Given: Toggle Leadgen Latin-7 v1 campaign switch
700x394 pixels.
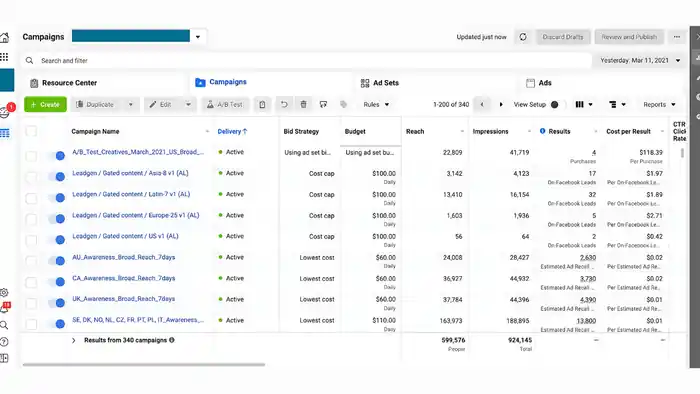Looking at the screenshot, I should pos(57,198).
